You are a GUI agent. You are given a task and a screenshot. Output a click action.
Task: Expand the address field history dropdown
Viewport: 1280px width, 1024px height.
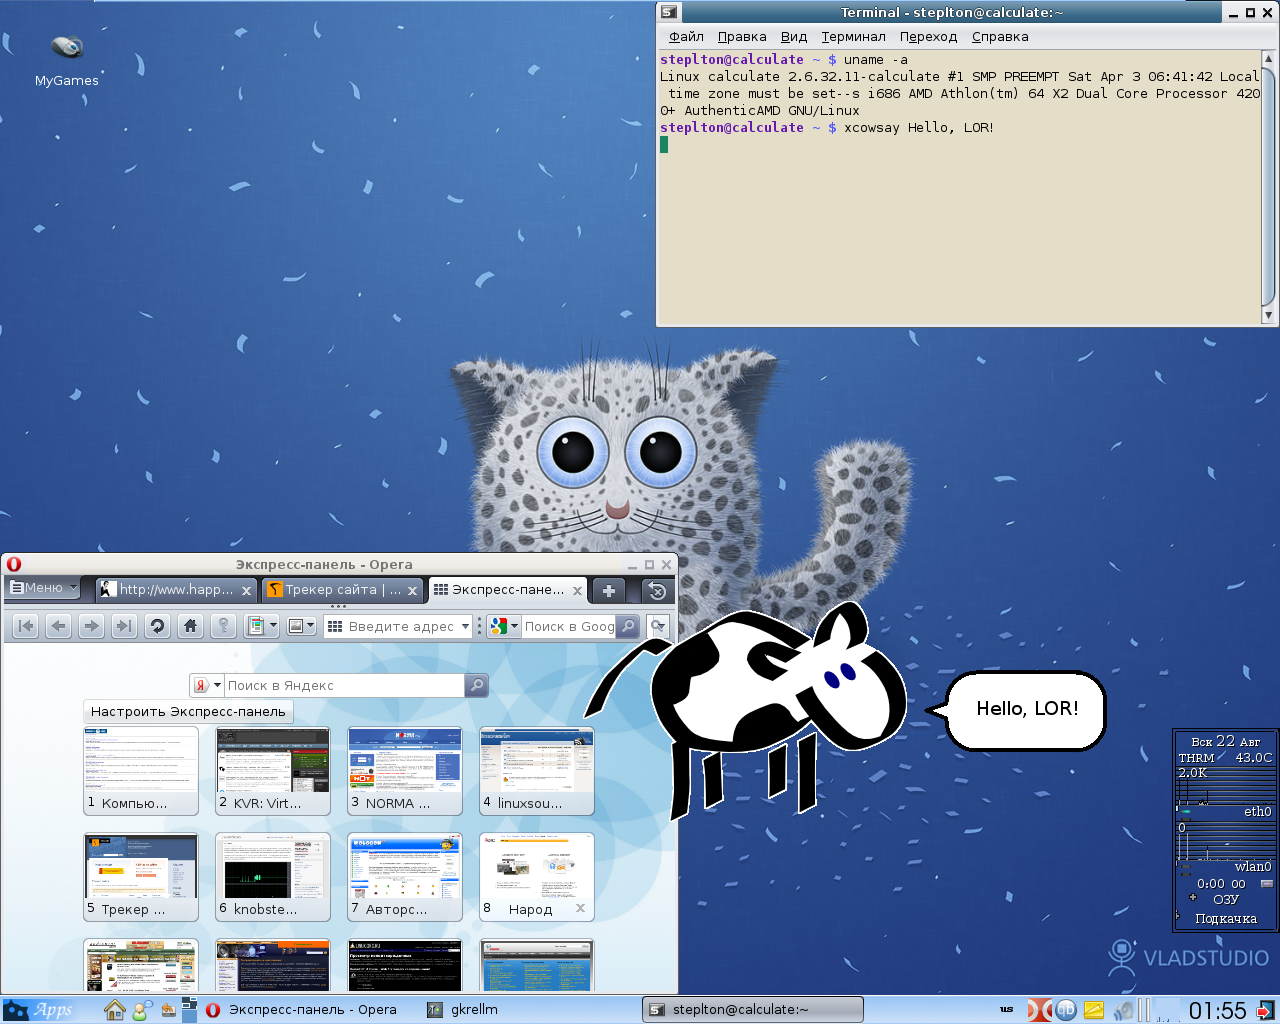[x=465, y=626]
